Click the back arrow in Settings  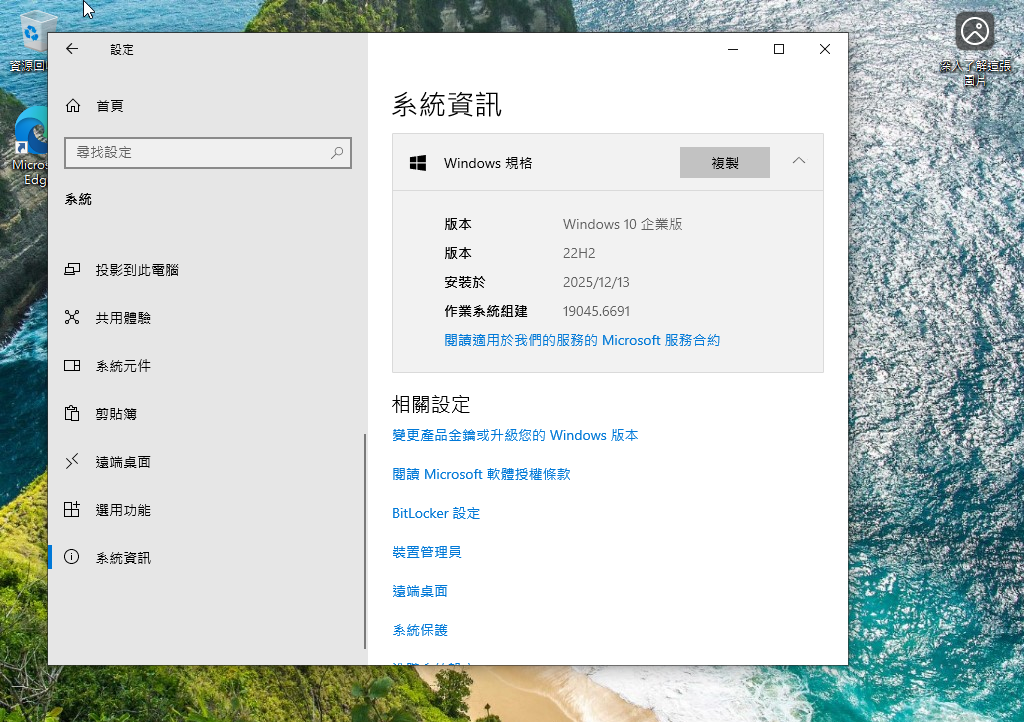[72, 49]
